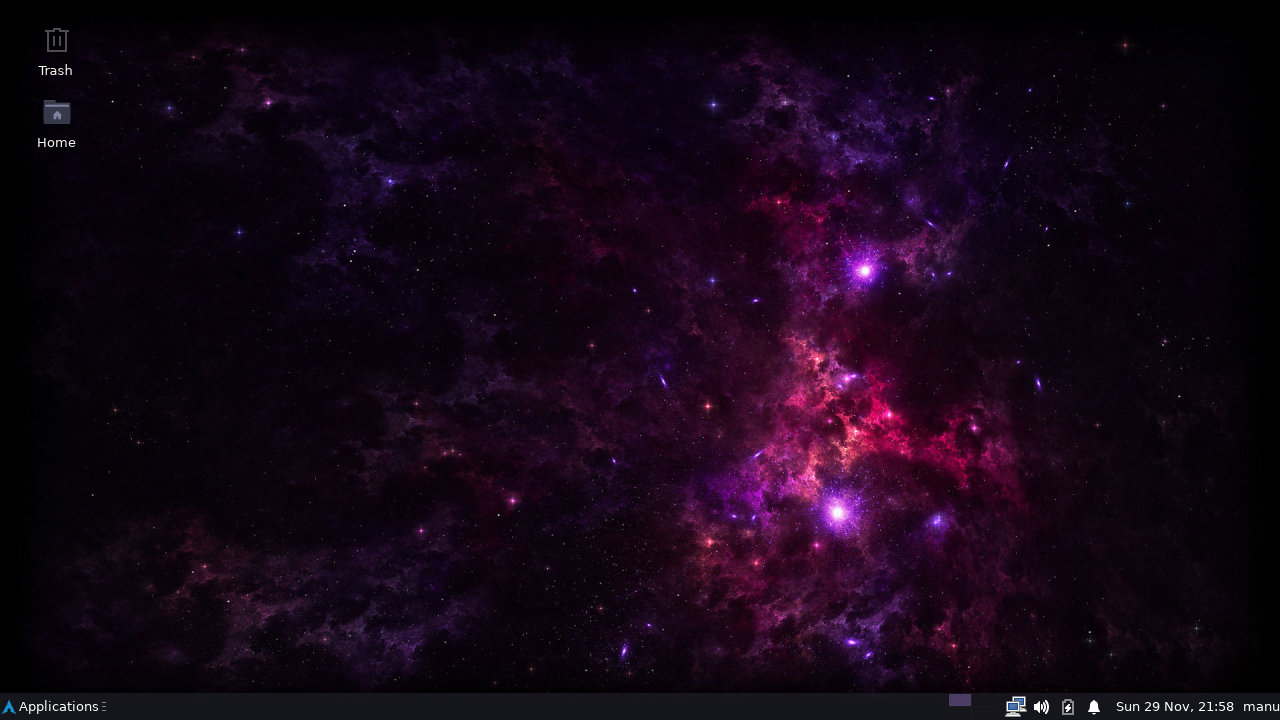The image size is (1280, 720).
Task: Open the volume speaker icon
Action: pos(1041,707)
